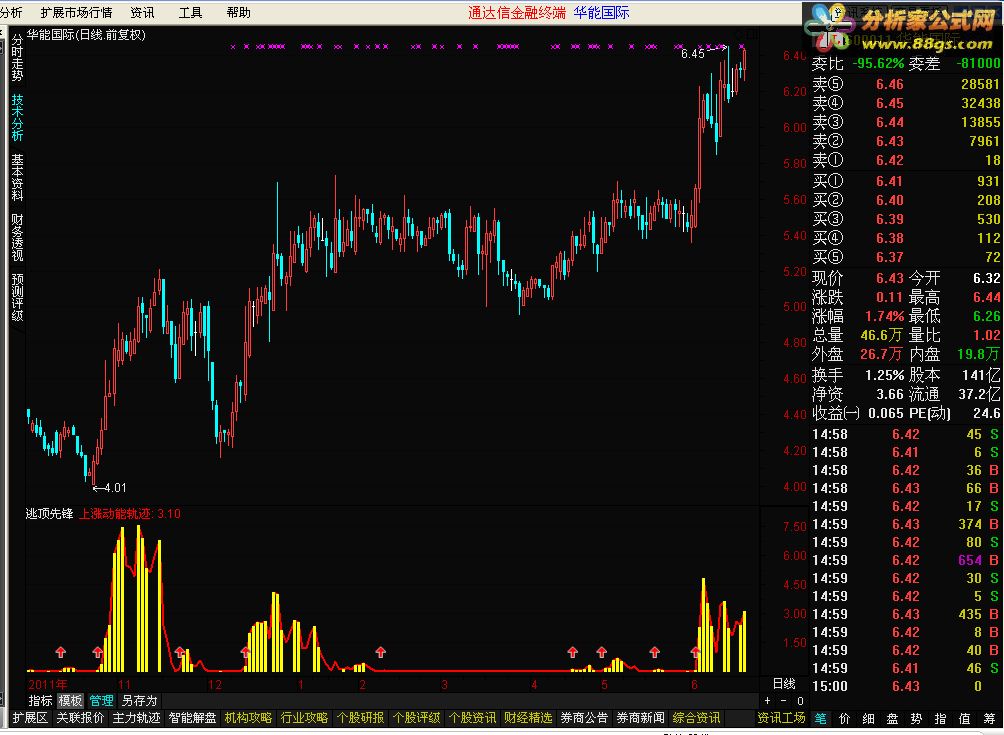This screenshot has width=1004, height=735.
Task: Open 券商新闻 in the bottom bar
Action: click(x=640, y=718)
